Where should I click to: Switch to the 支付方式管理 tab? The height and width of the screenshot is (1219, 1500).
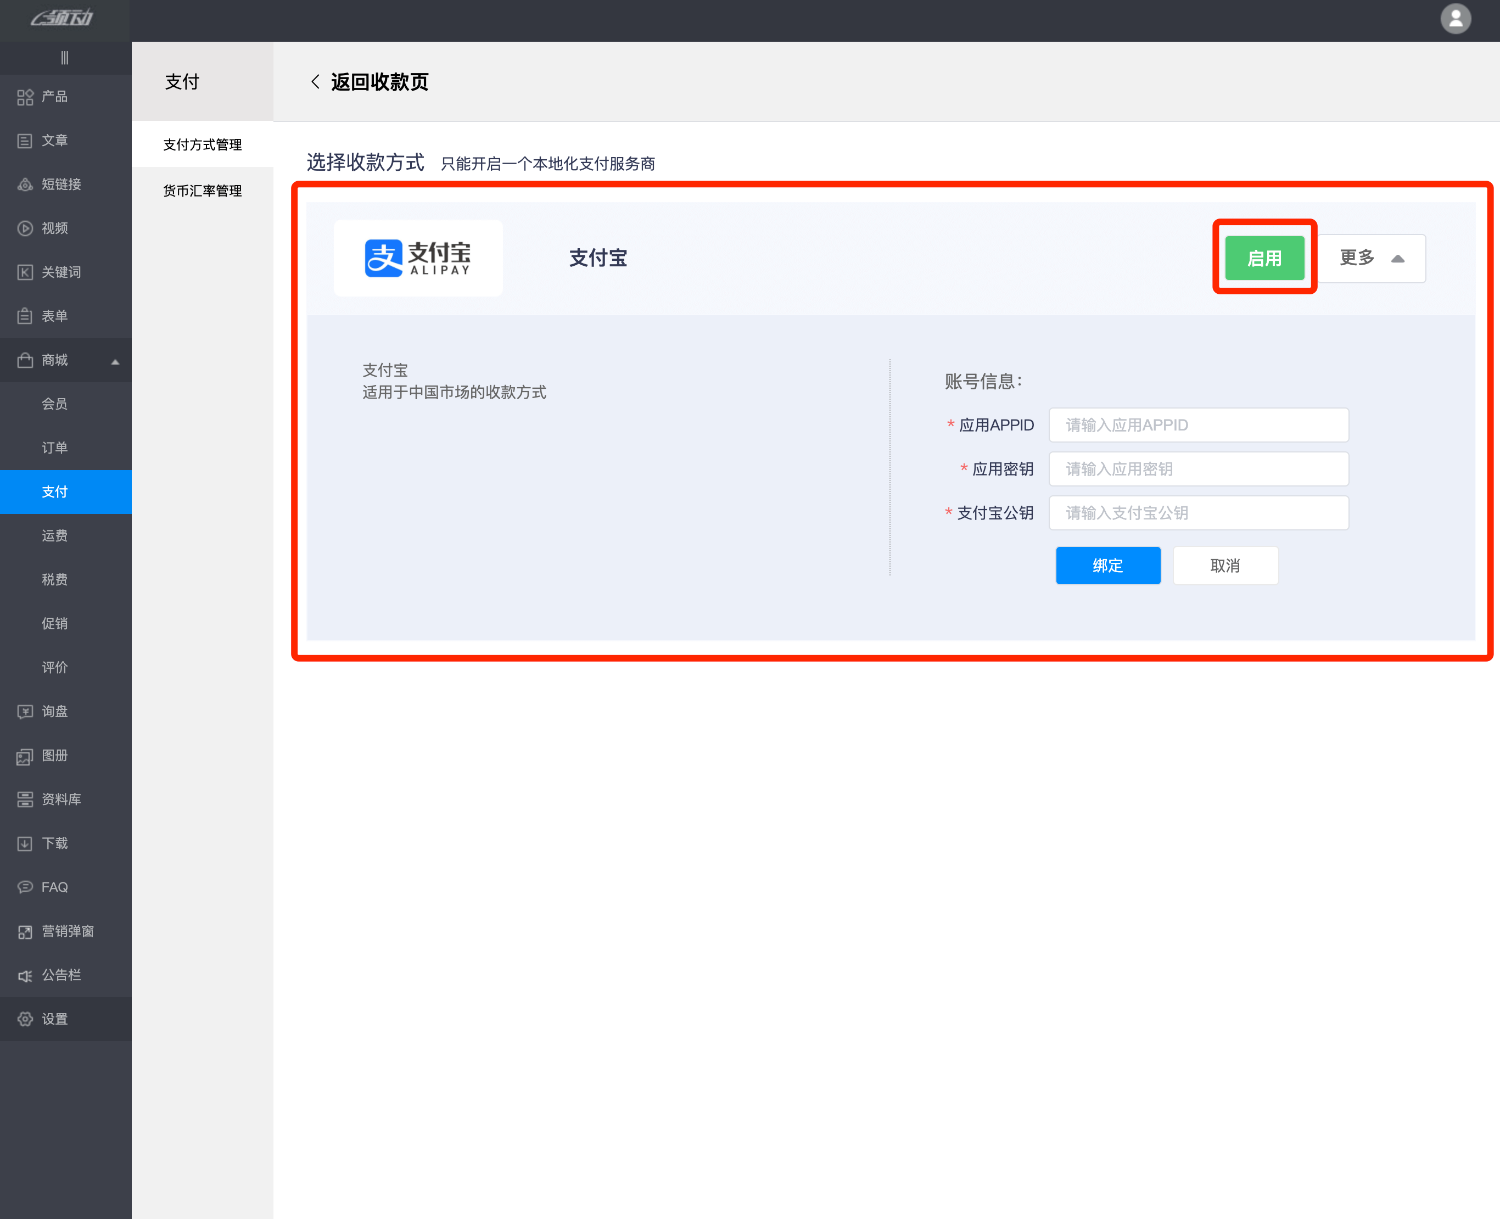click(202, 144)
